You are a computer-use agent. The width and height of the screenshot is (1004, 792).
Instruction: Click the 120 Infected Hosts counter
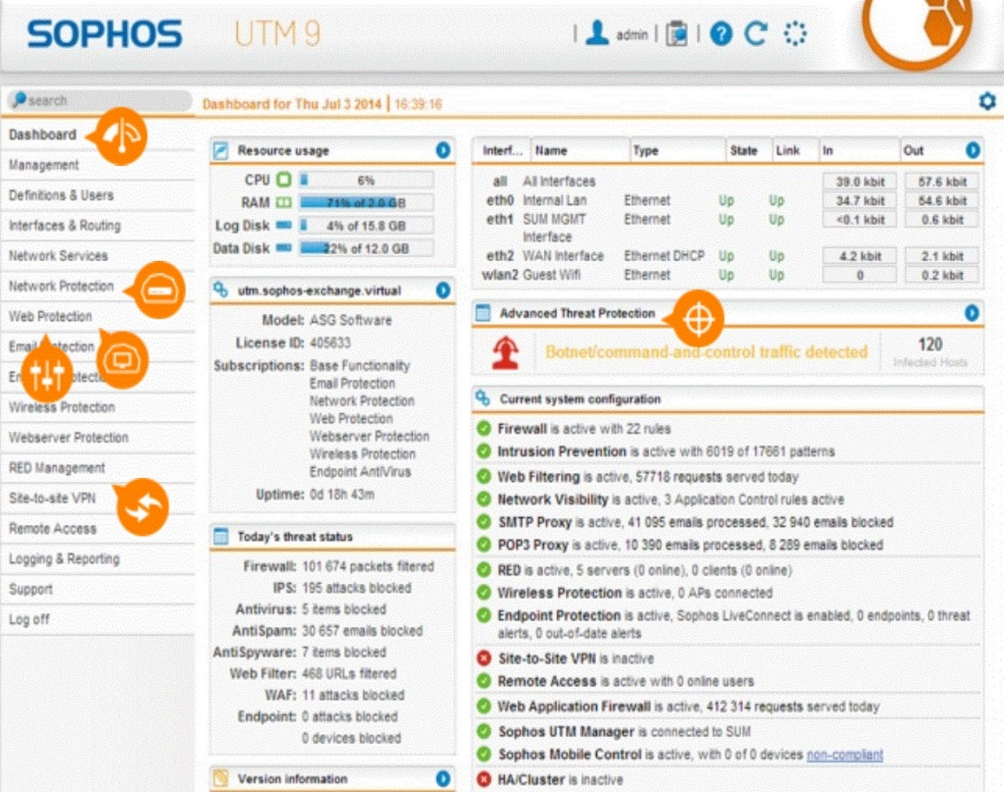(x=930, y=352)
